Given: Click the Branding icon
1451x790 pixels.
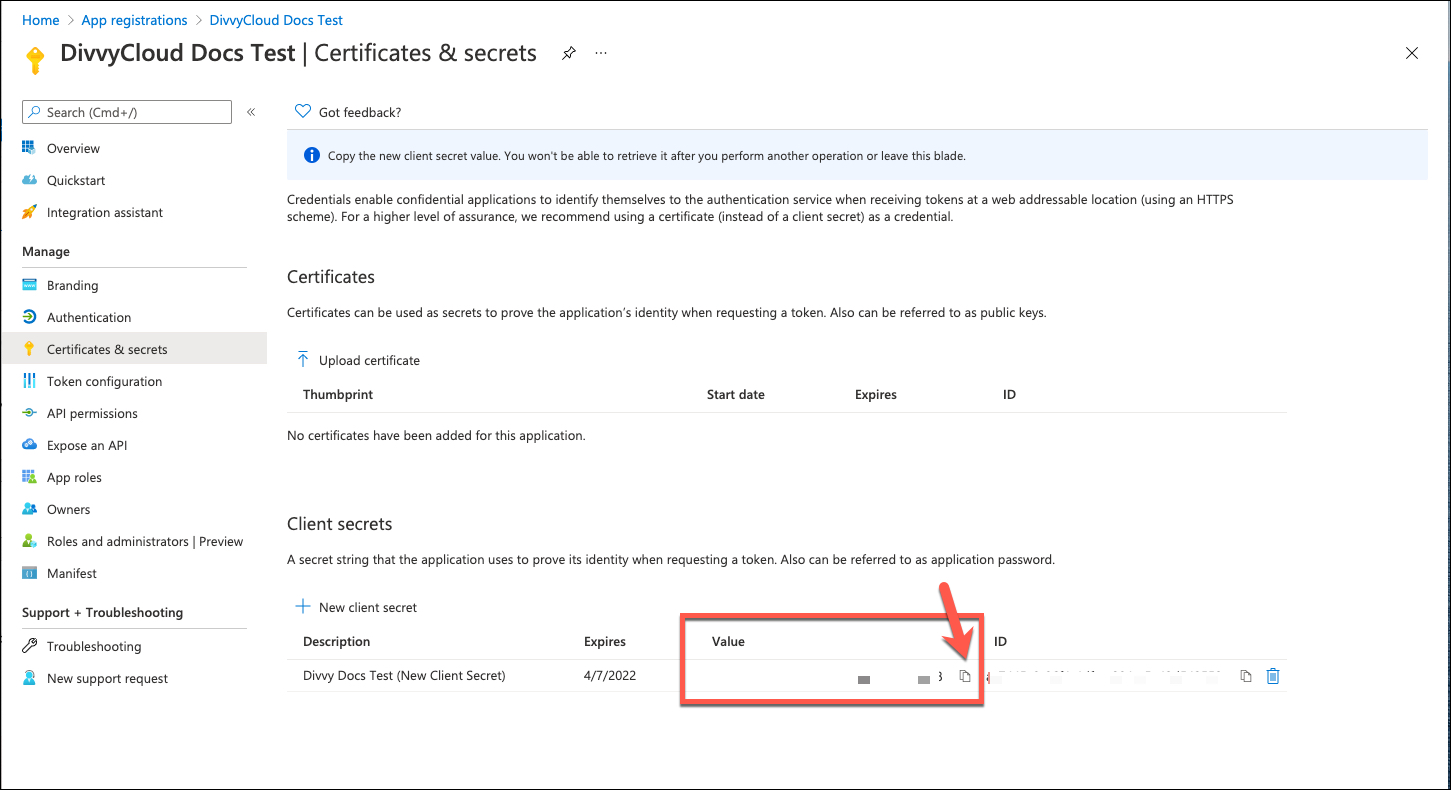Looking at the screenshot, I should pos(29,285).
